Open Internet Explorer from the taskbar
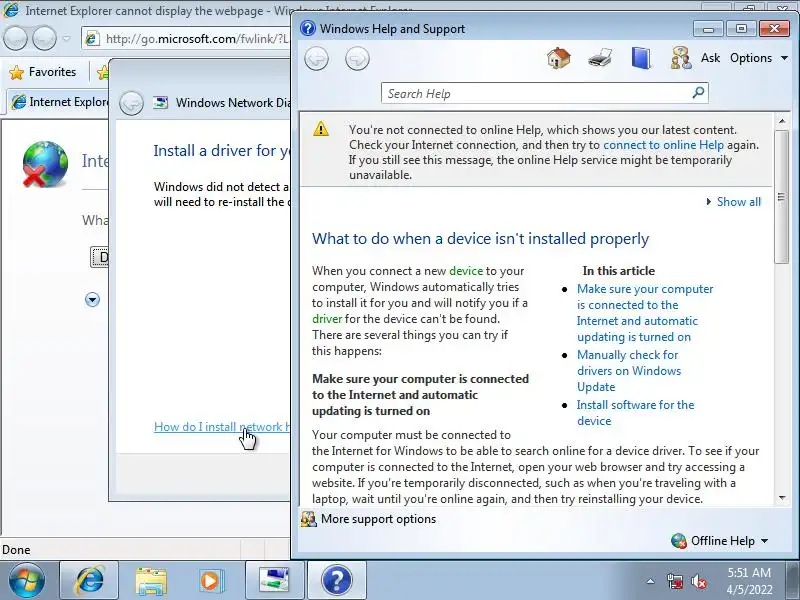 (x=89, y=580)
